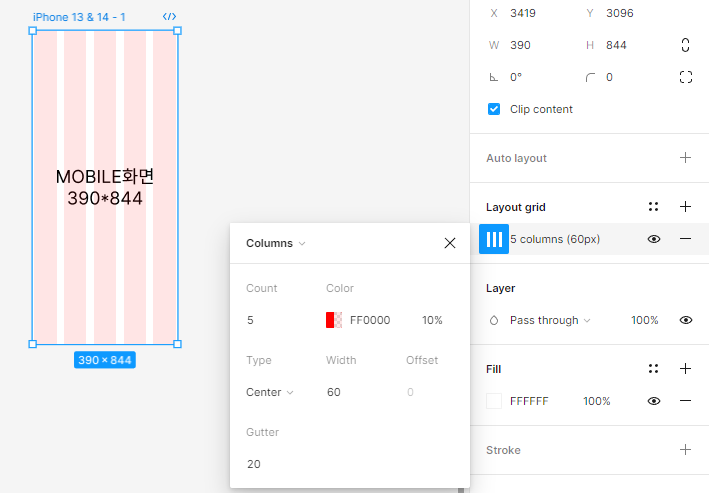Edit the rotation field 0°
The image size is (709, 493).
(x=516, y=77)
